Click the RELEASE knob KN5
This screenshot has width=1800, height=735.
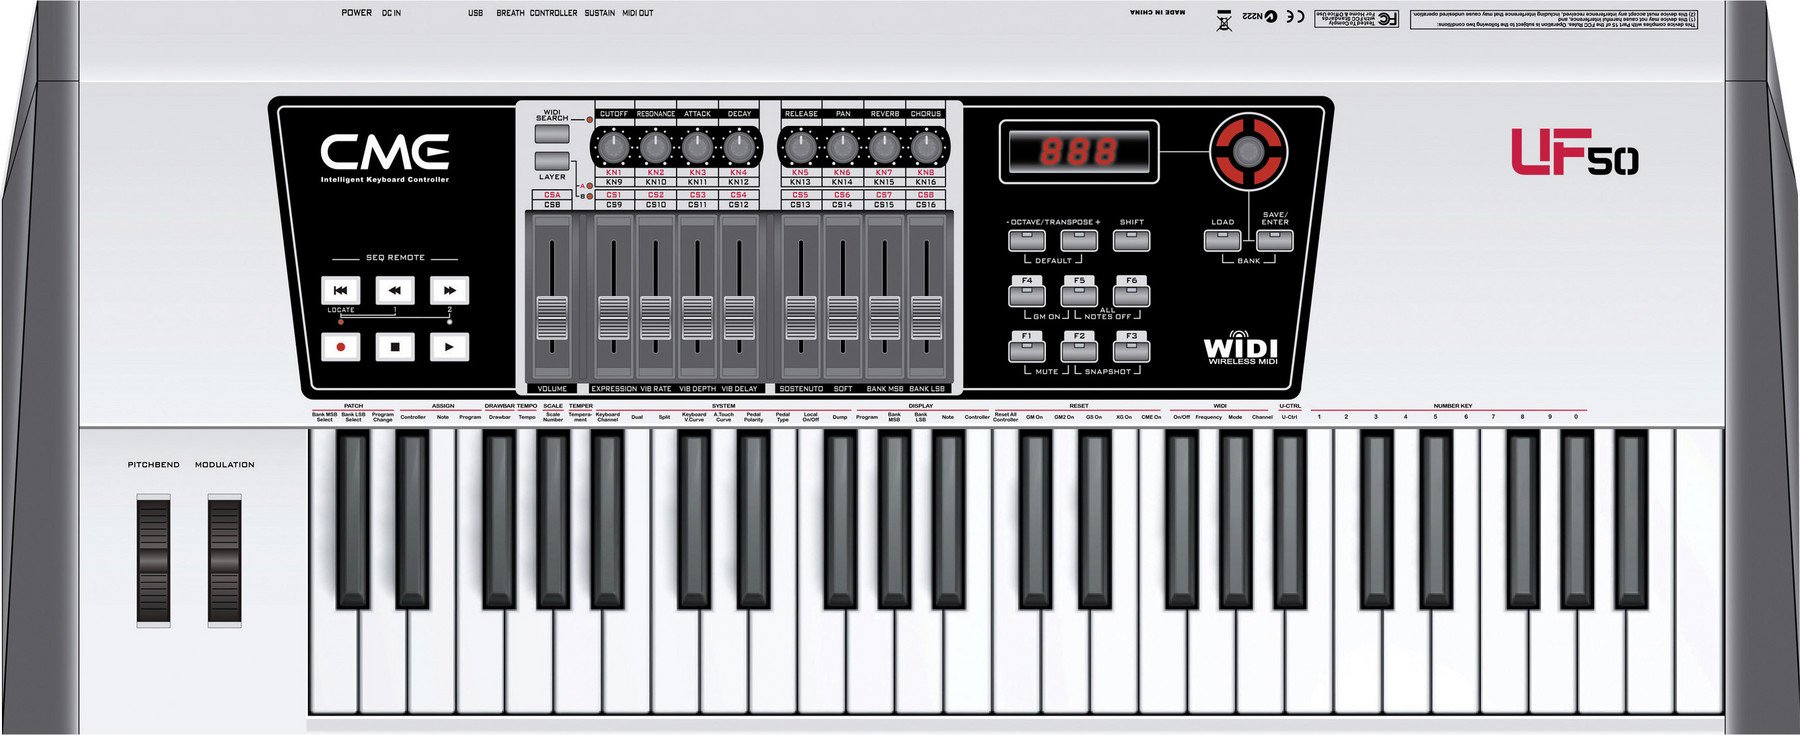pyautogui.click(x=800, y=148)
